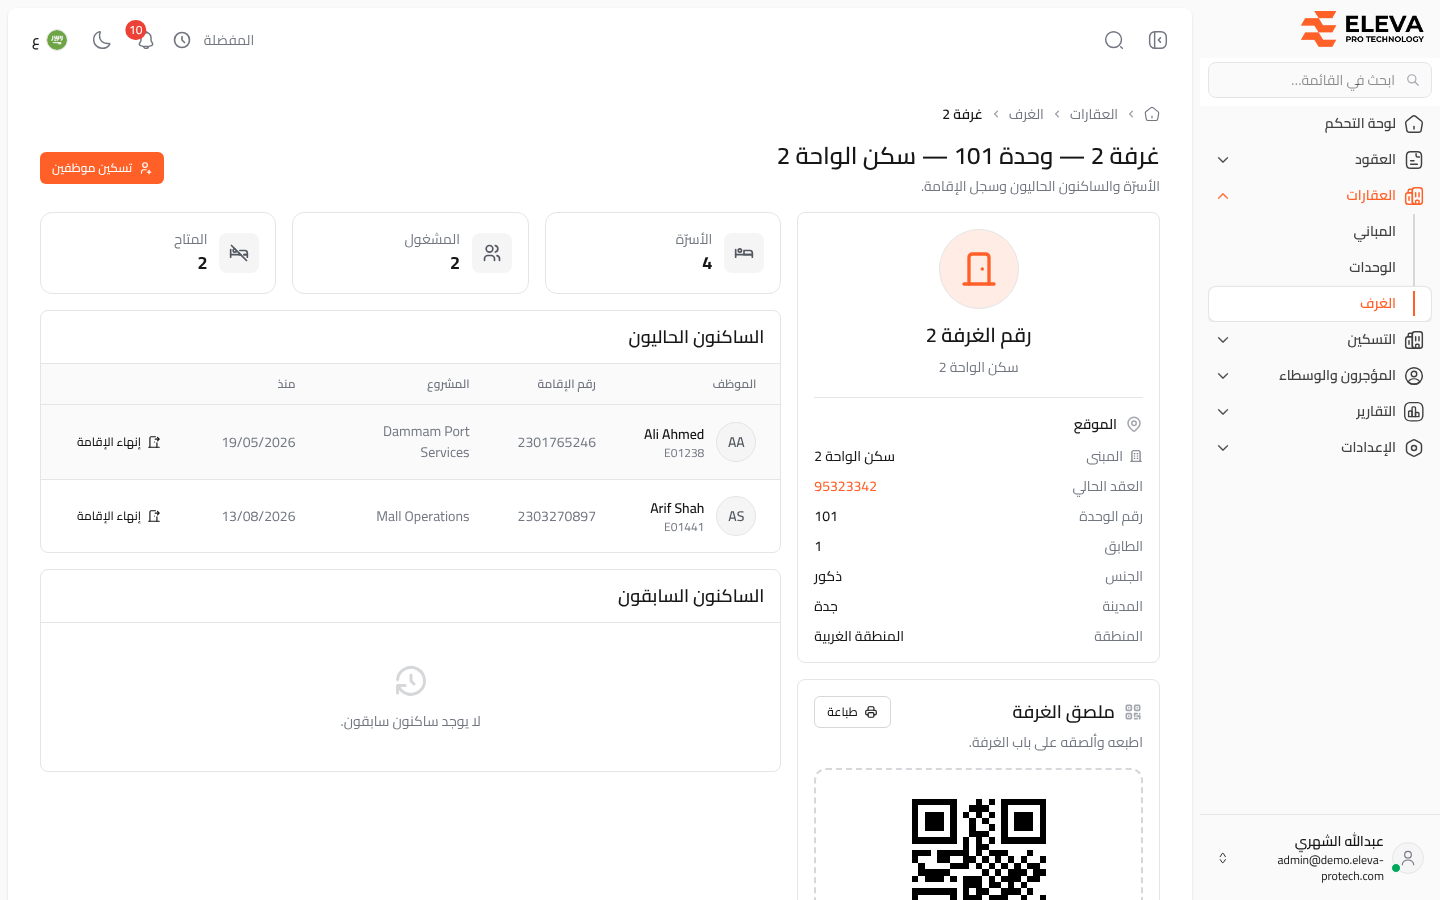
Task: Go to العقارات breadcrumb link
Action: point(1093,114)
